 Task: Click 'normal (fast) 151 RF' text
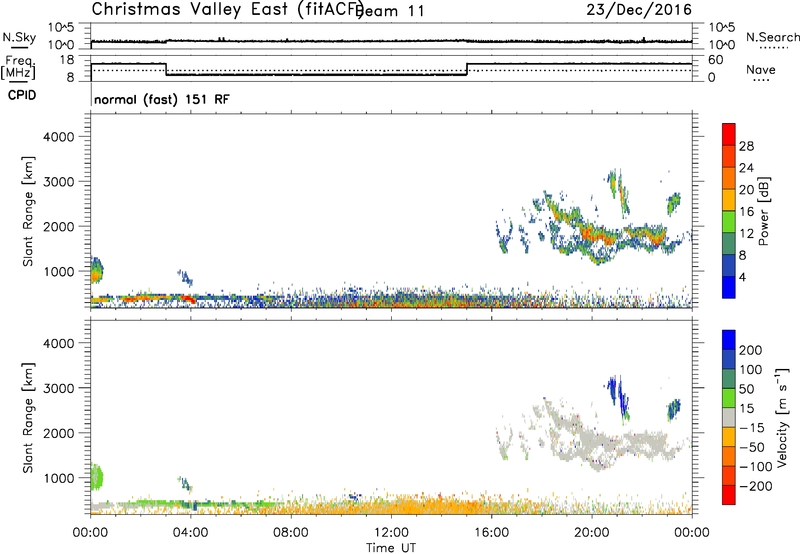tap(162, 99)
